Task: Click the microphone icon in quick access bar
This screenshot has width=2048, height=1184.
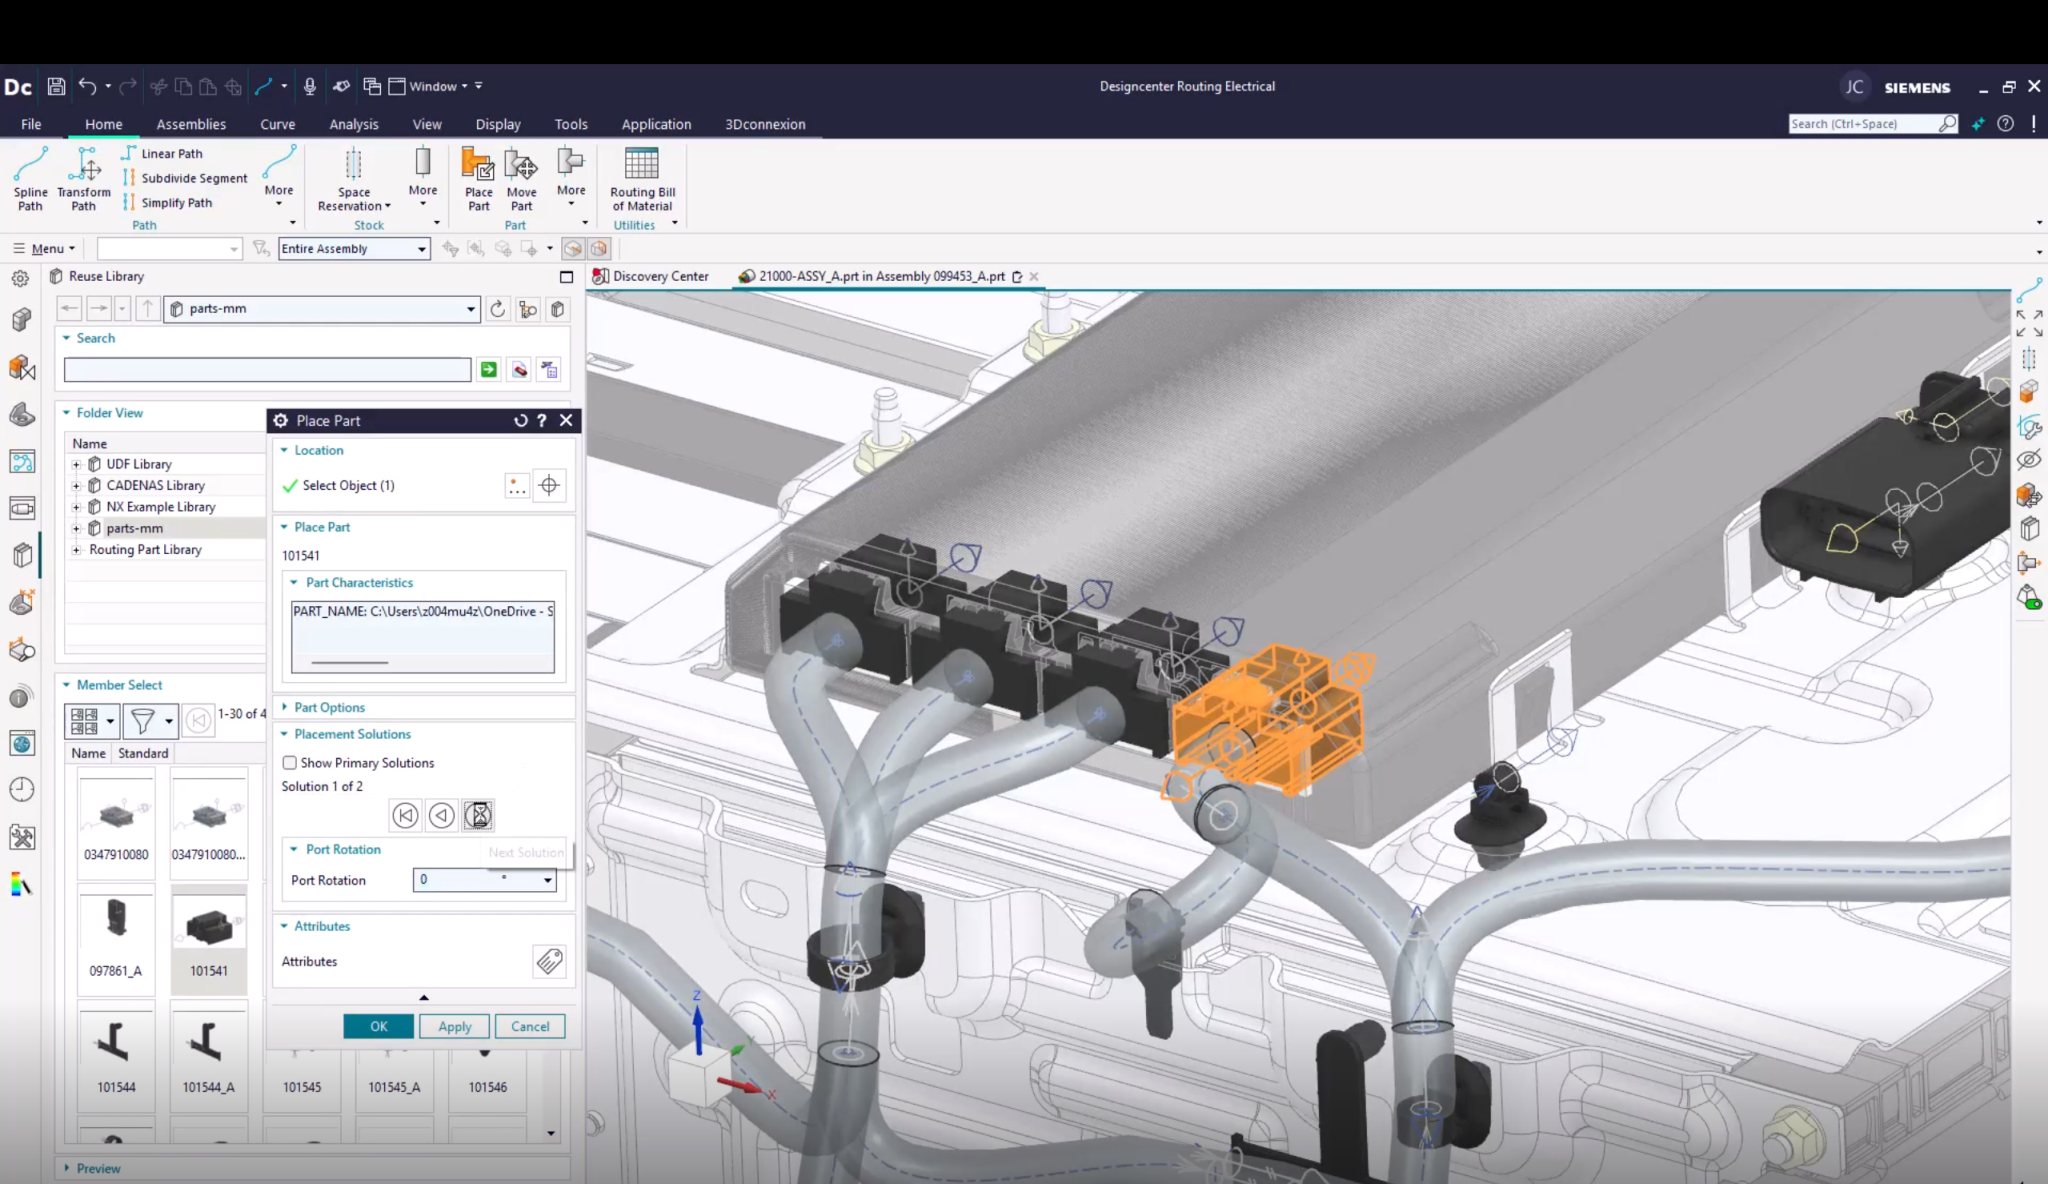Action: click(310, 86)
